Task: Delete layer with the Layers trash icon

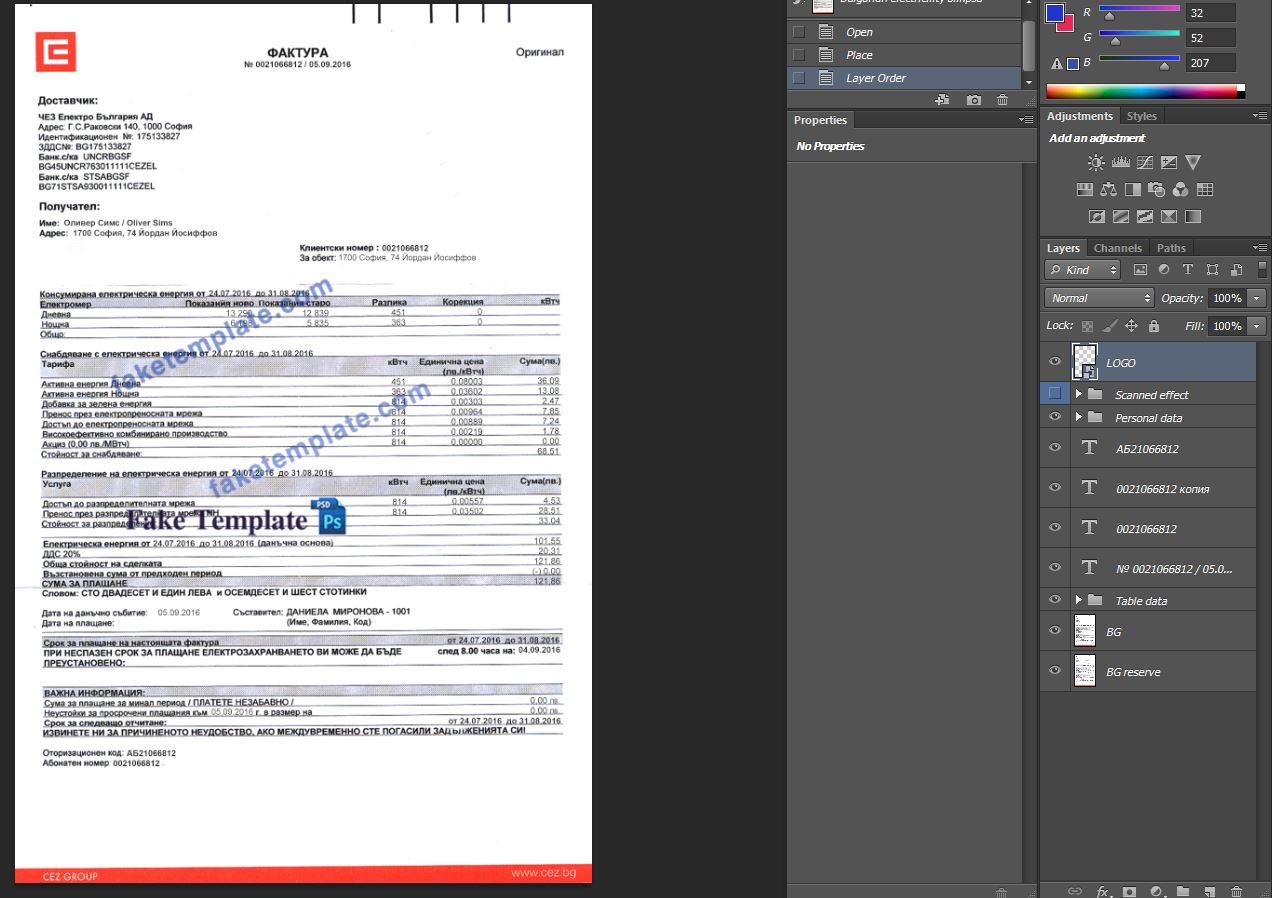Action: [x=1236, y=890]
